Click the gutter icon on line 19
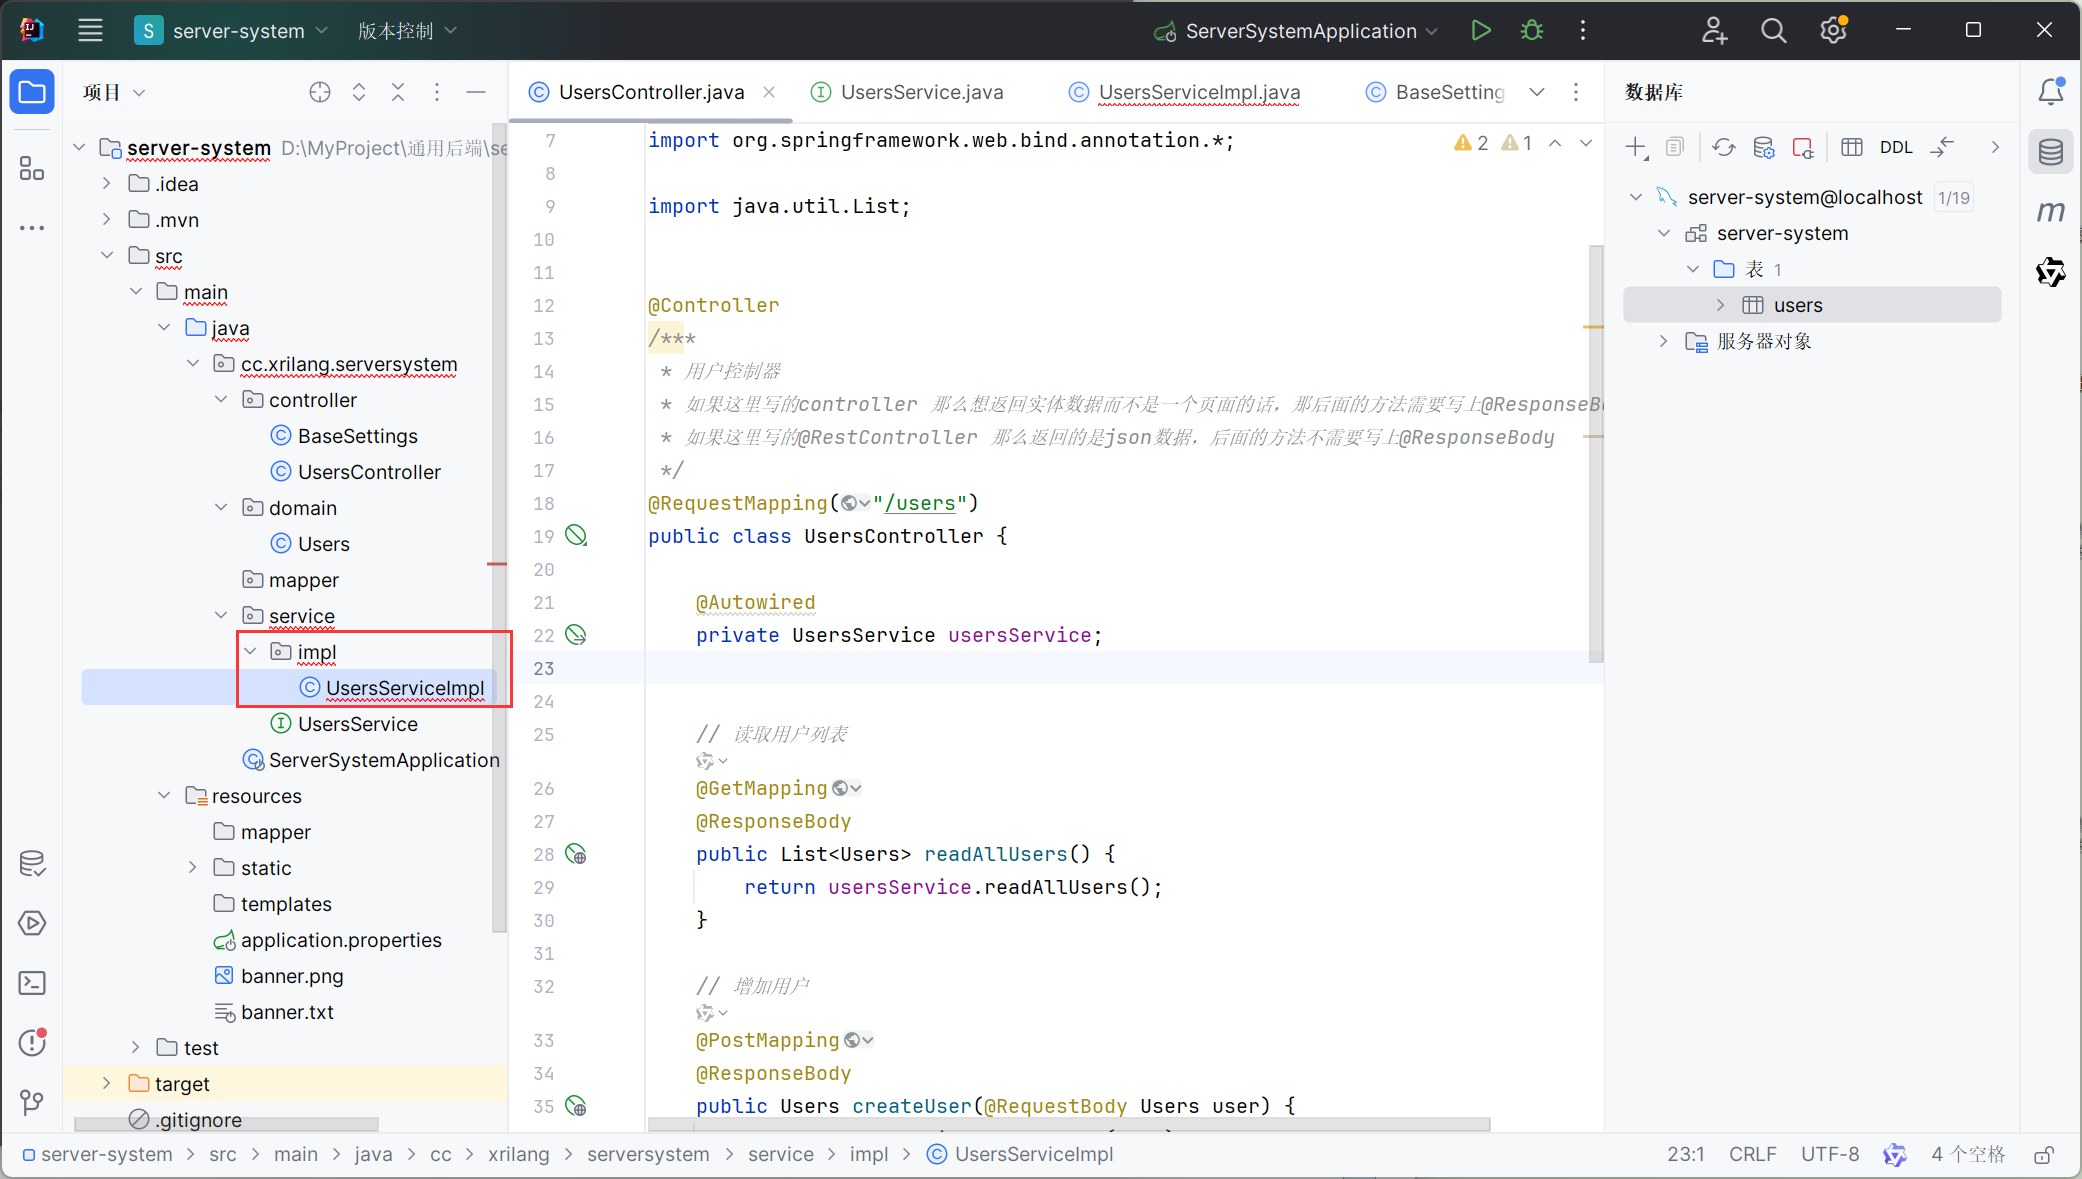2082x1179 pixels. (577, 536)
